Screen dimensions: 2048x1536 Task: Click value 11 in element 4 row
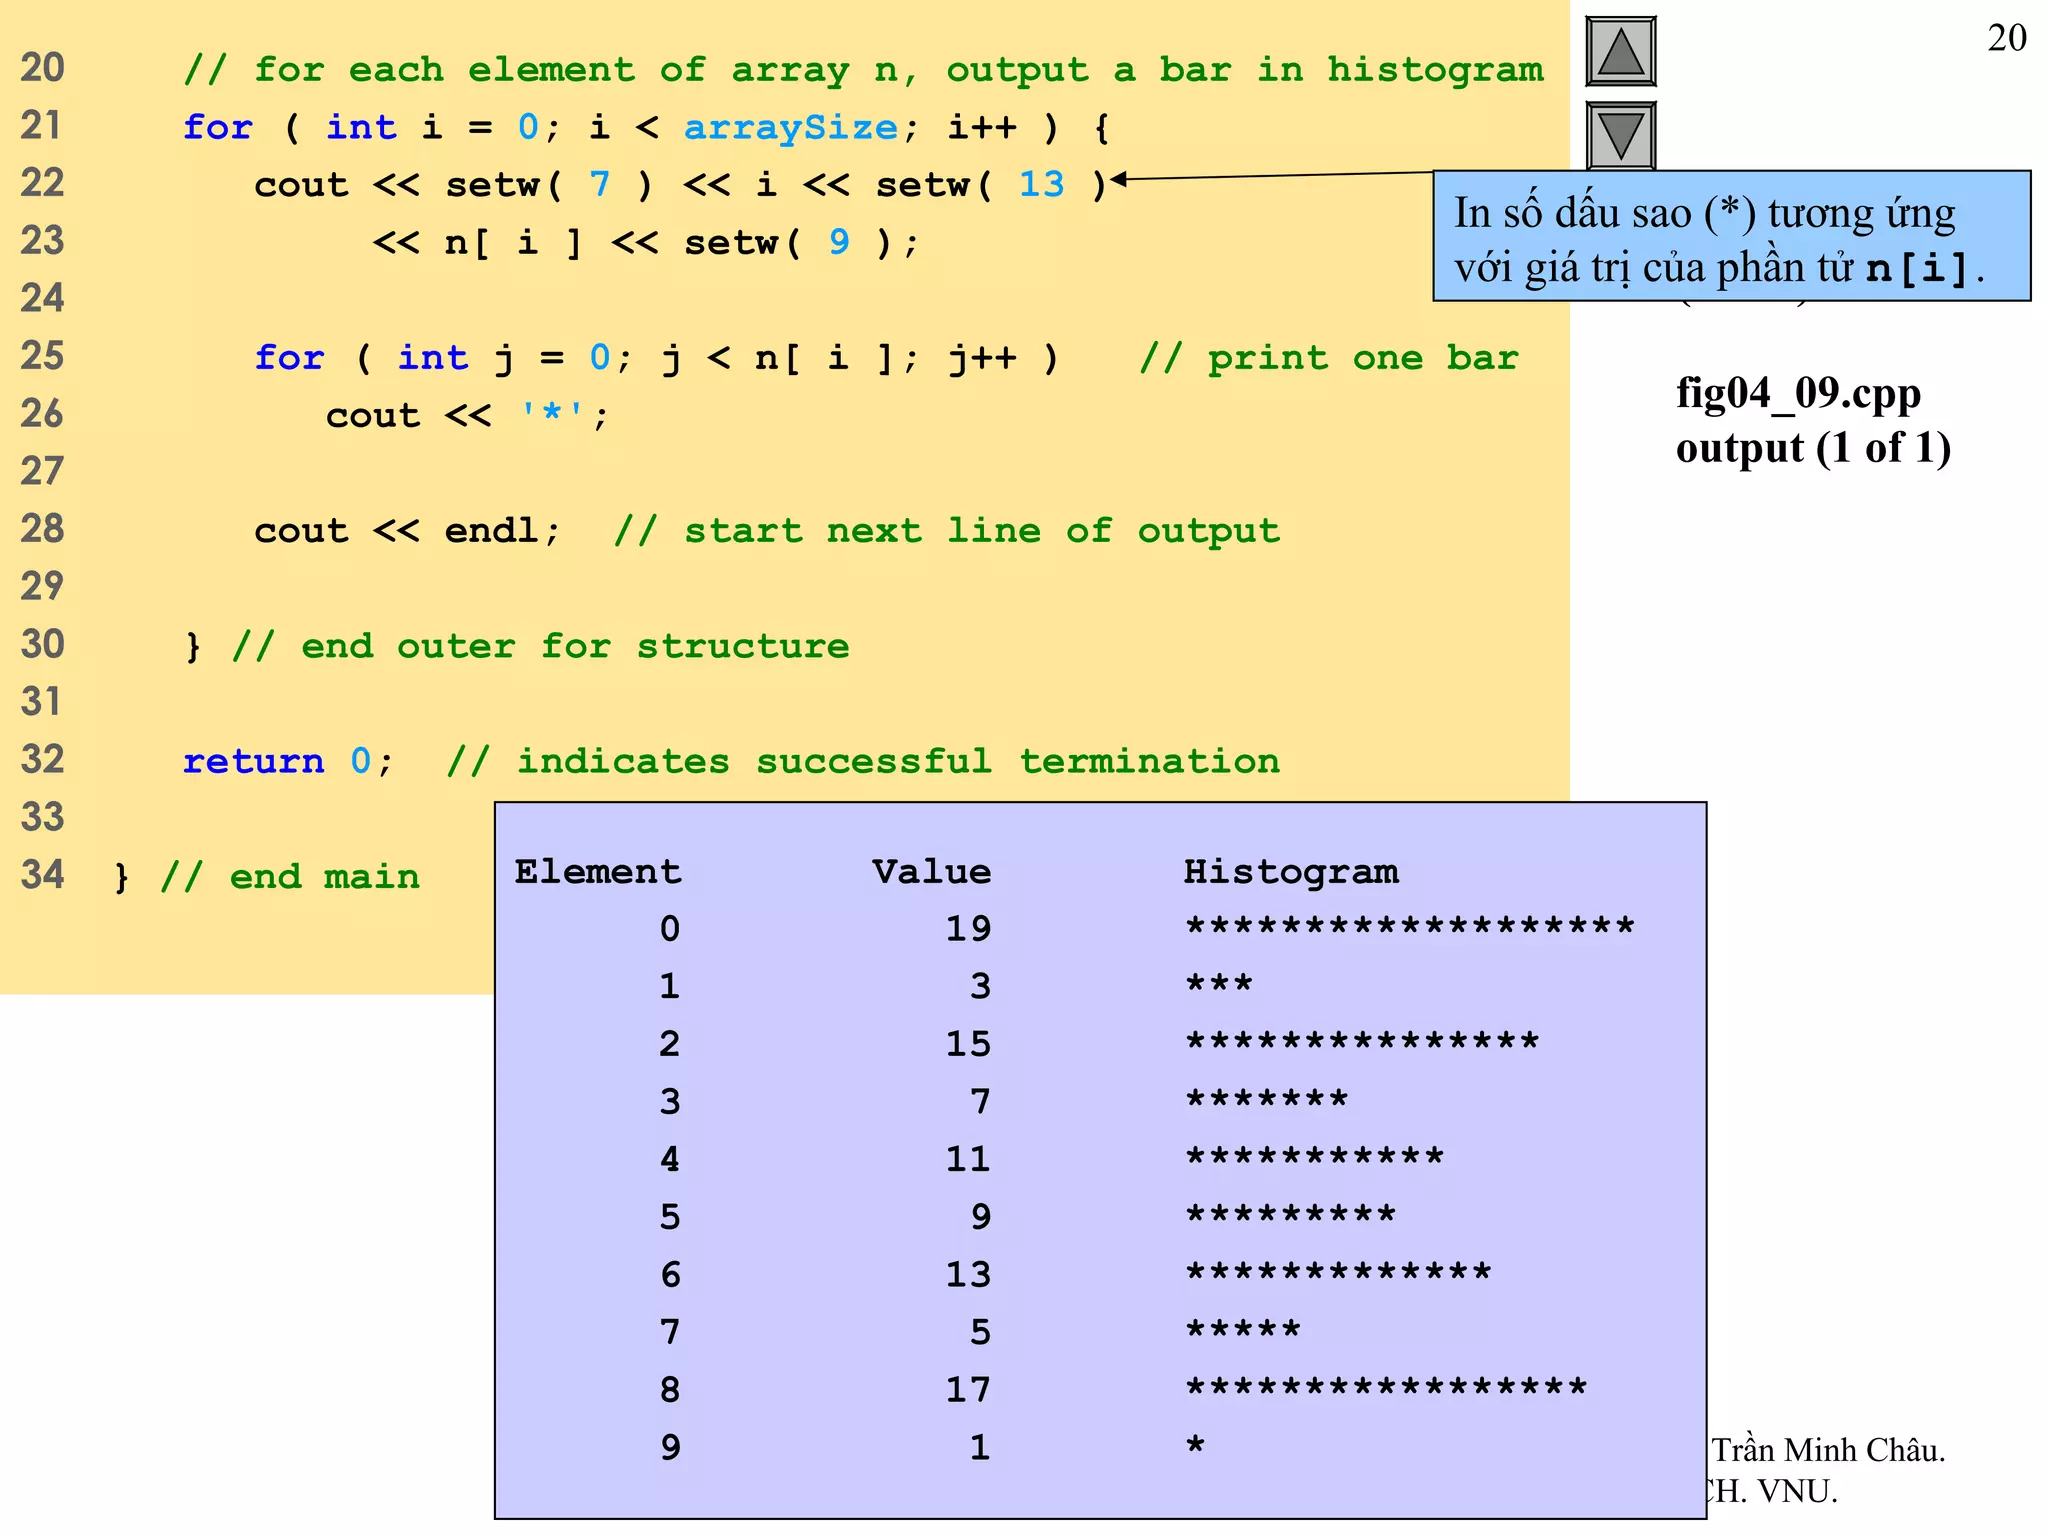tap(968, 1159)
